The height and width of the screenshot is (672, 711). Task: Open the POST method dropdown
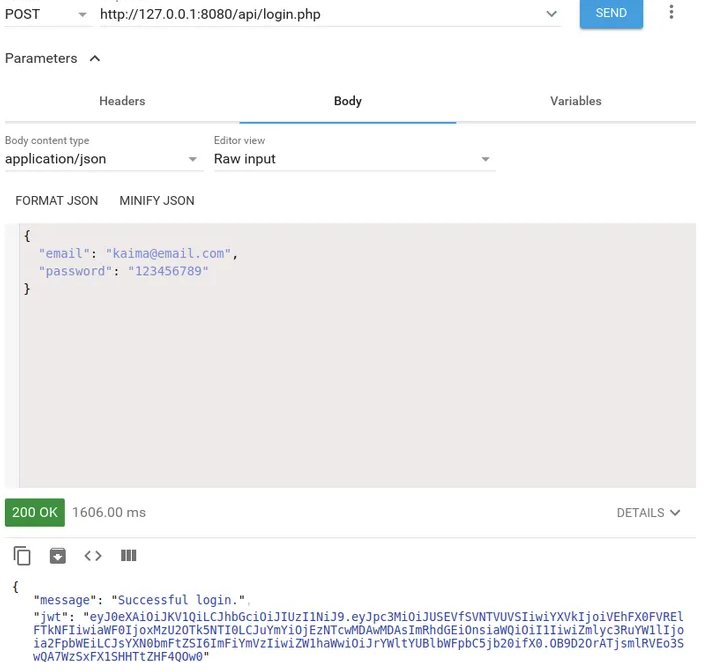click(x=46, y=14)
